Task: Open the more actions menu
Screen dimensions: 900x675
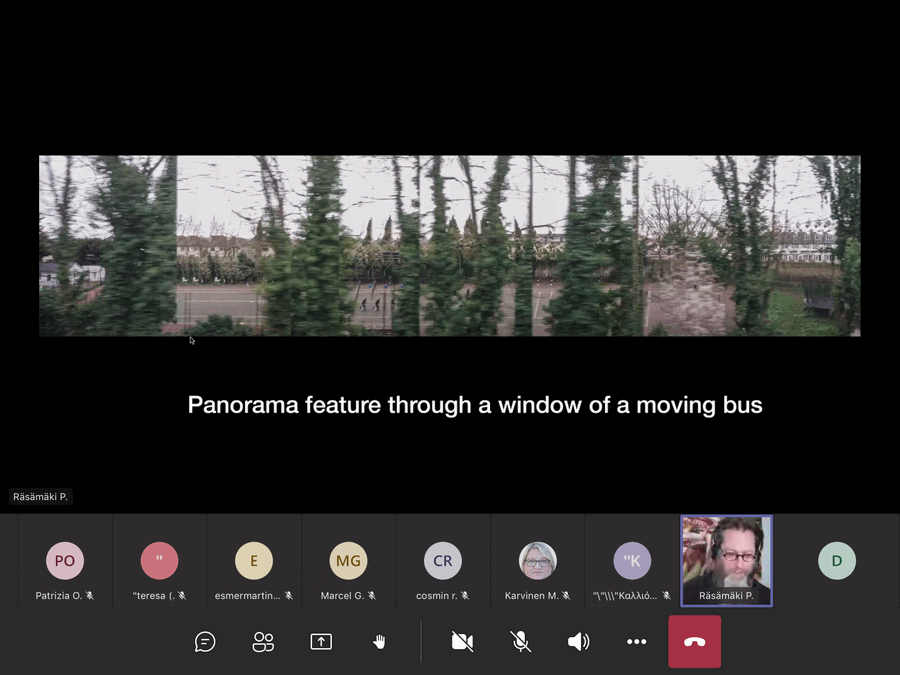Action: pyautogui.click(x=636, y=642)
